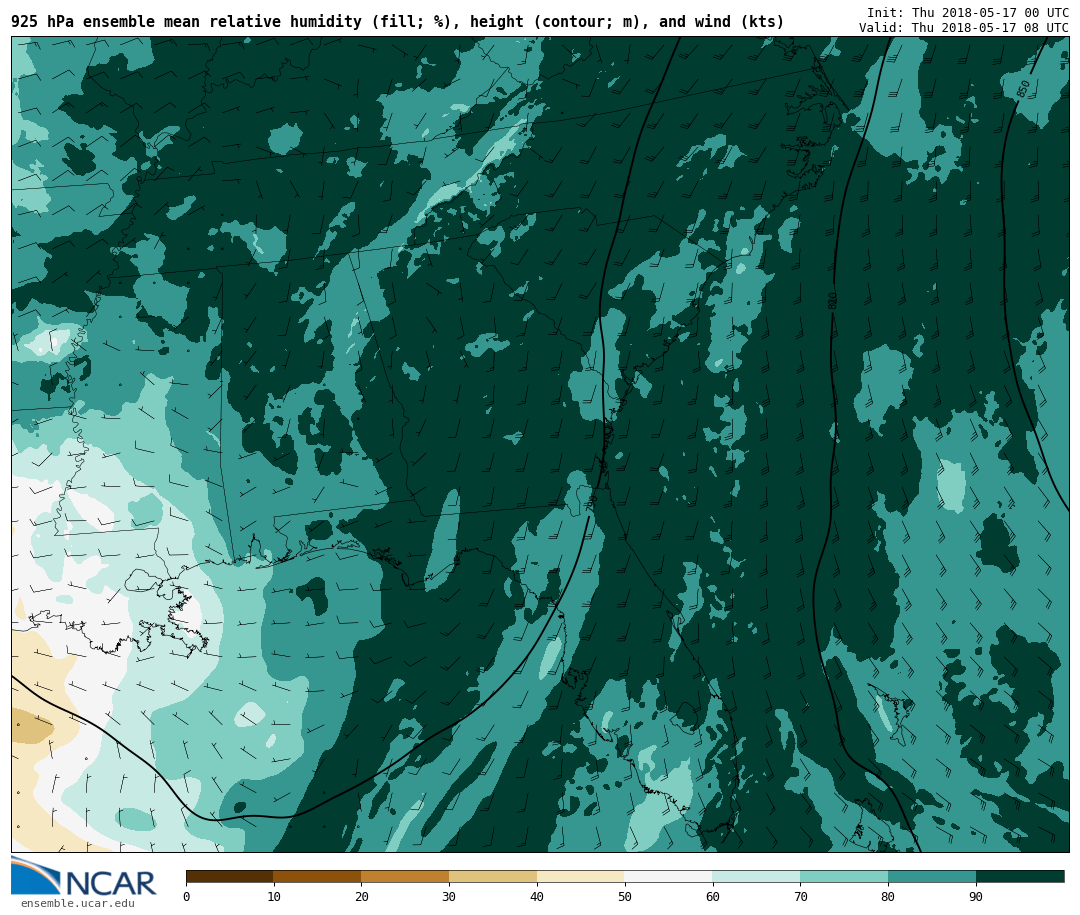The height and width of the screenshot is (915, 1080).
Task: Click the ensemble.ucar.edu text
Action: click(x=78, y=903)
